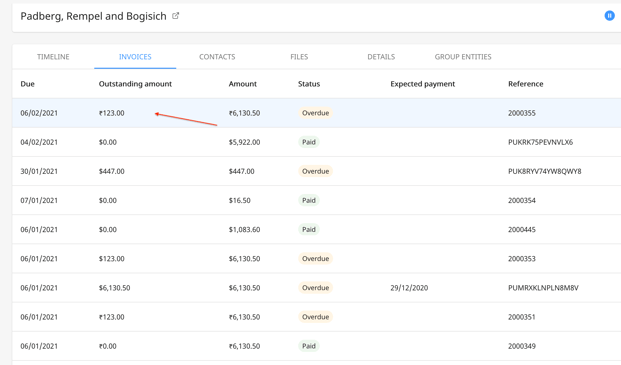Click the blue pause icon at top right
This screenshot has width=621, height=365.
[609, 16]
